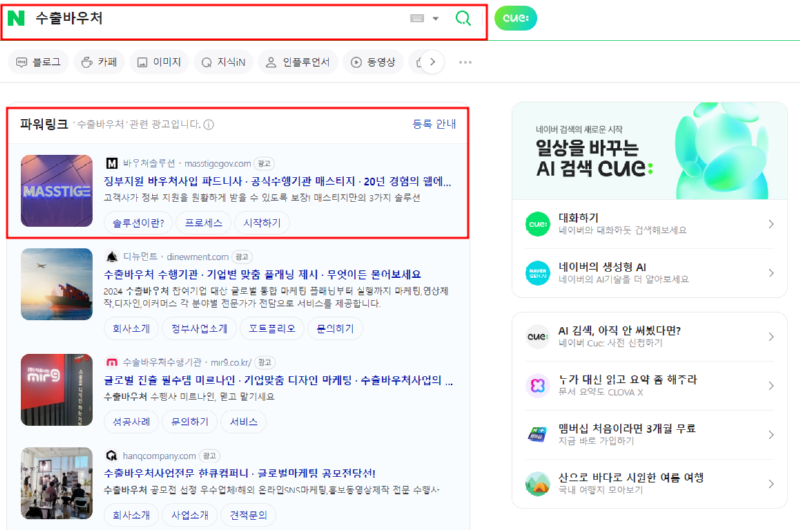This screenshot has width=800, height=530.
Task: Click the 견적문의 chip
Action: coord(248,515)
